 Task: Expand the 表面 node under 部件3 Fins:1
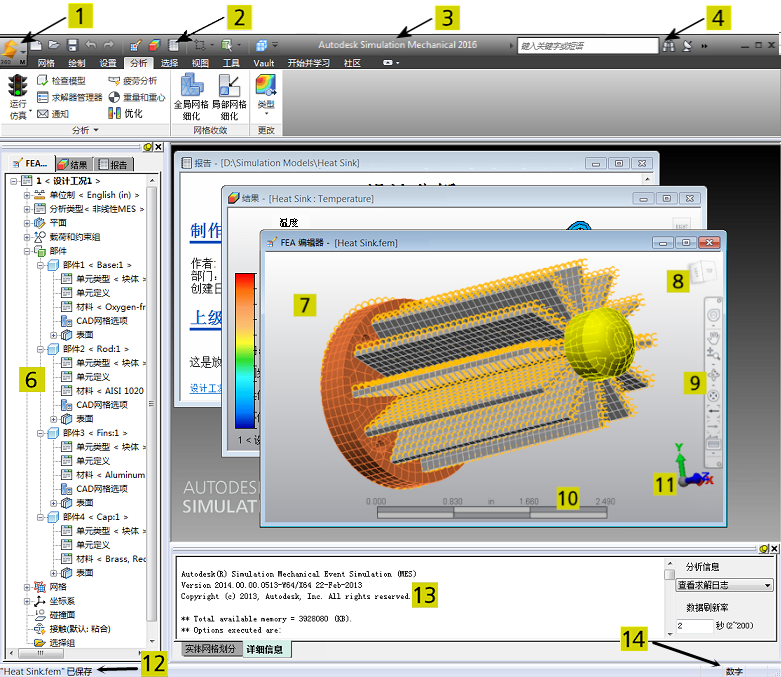53,503
